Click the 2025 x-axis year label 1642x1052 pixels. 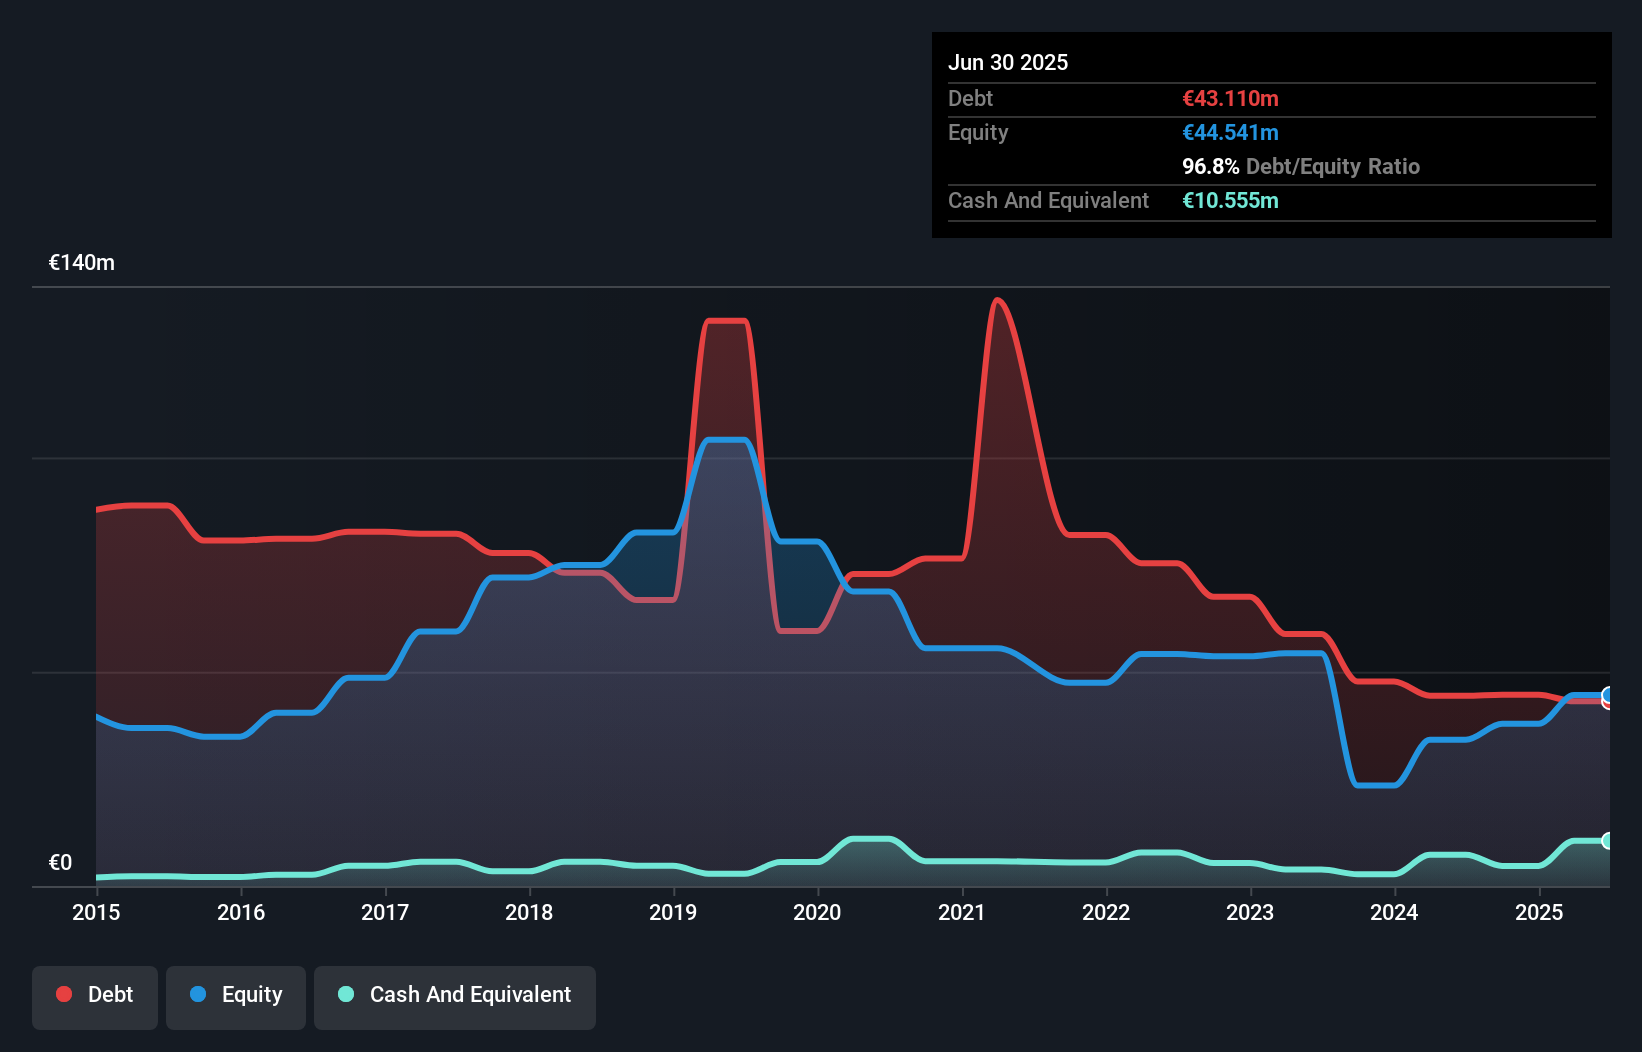pyautogui.click(x=1538, y=912)
